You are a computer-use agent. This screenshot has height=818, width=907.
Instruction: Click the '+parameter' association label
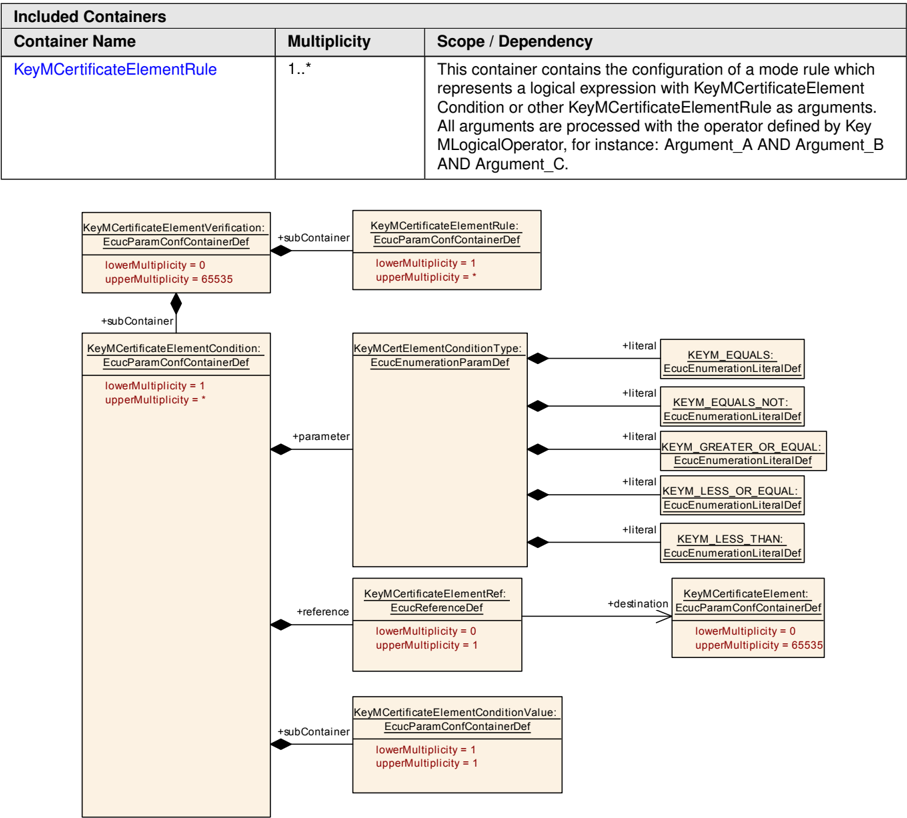(x=321, y=437)
